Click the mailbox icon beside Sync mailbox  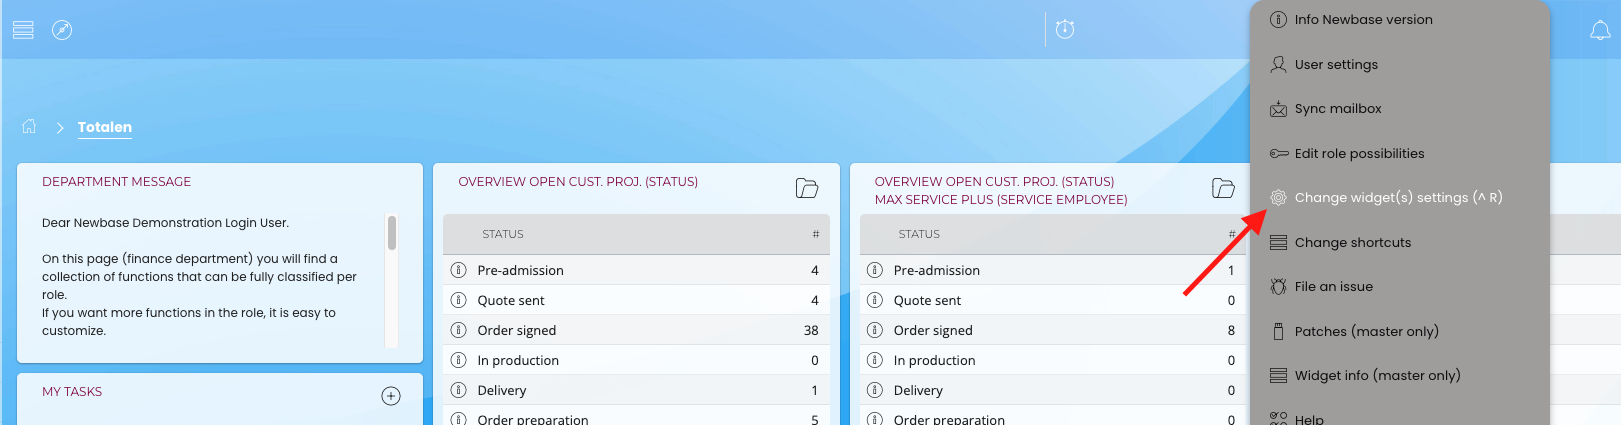[1278, 109]
